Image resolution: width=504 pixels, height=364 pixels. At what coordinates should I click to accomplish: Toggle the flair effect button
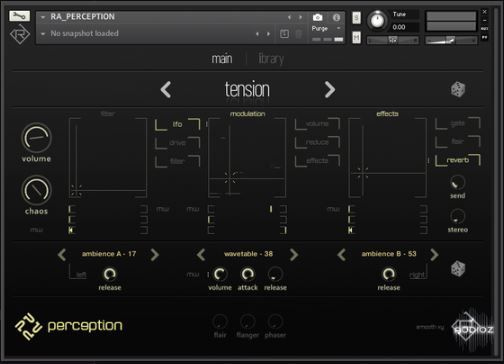[458, 141]
